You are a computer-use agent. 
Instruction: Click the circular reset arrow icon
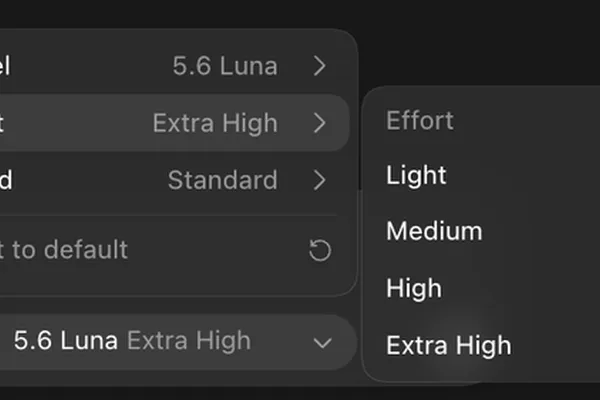320,250
